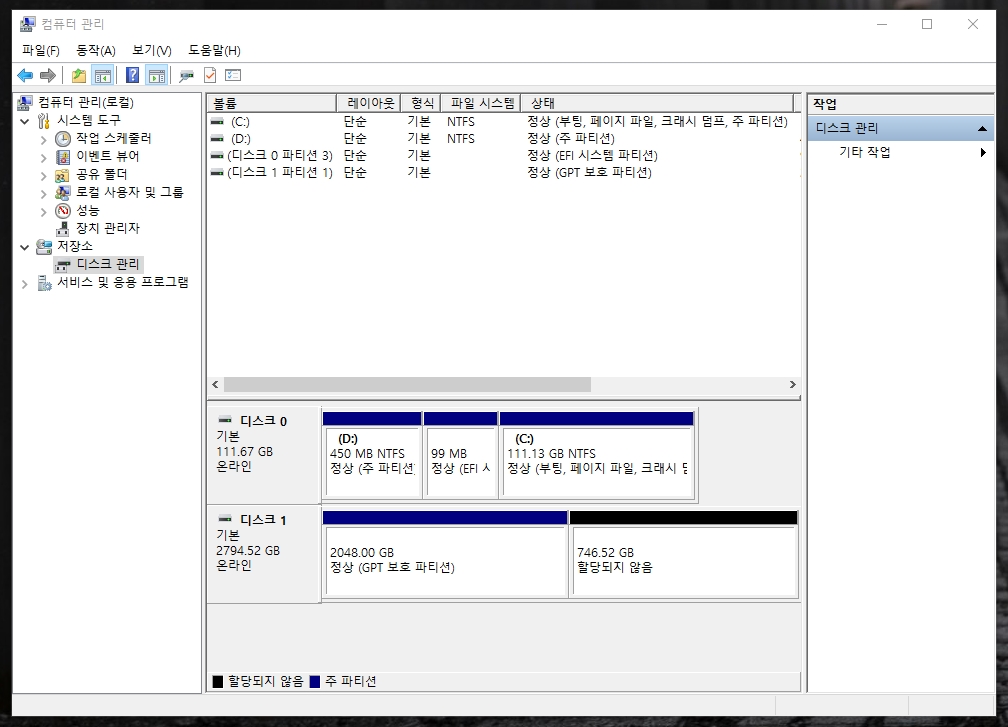This screenshot has height=727, width=1008.
Task: Expand the 로컬 사용자 및 그룹 node
Action: click(44, 193)
